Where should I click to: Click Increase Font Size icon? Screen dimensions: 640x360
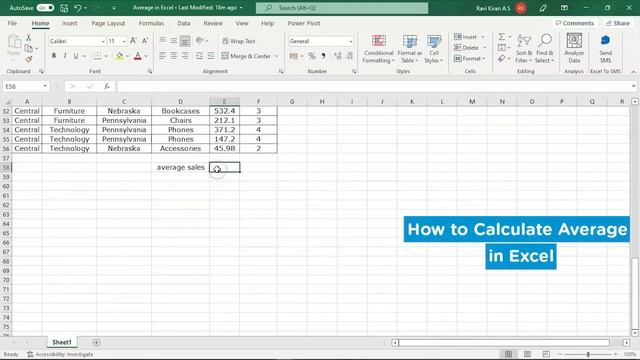coord(133,41)
